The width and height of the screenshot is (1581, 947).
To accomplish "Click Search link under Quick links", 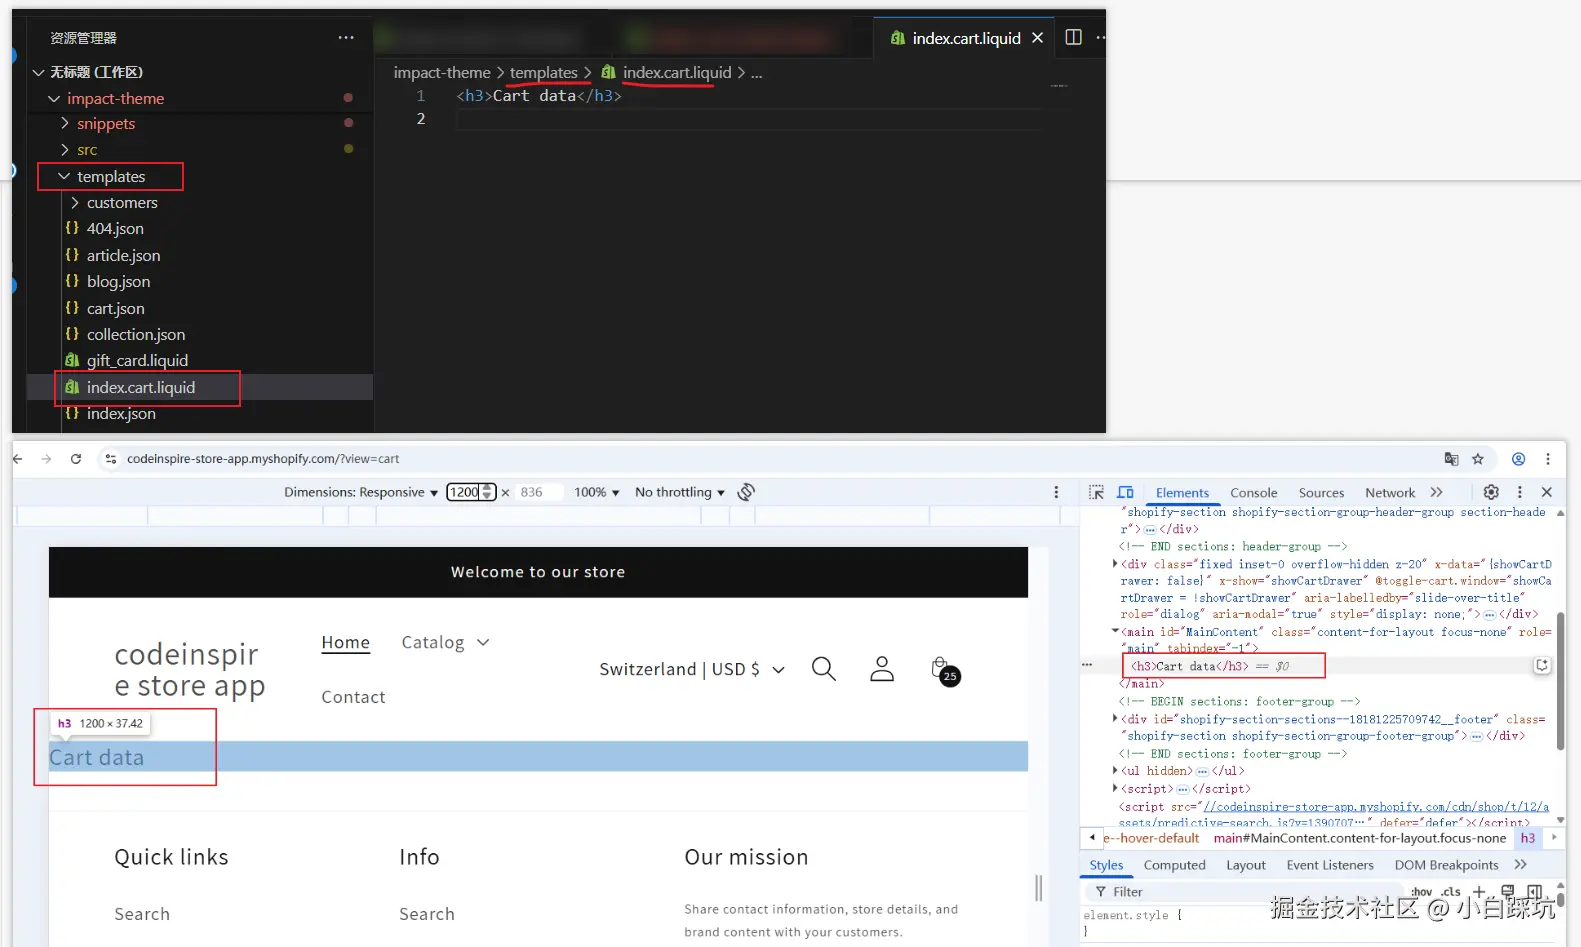I will [142, 914].
